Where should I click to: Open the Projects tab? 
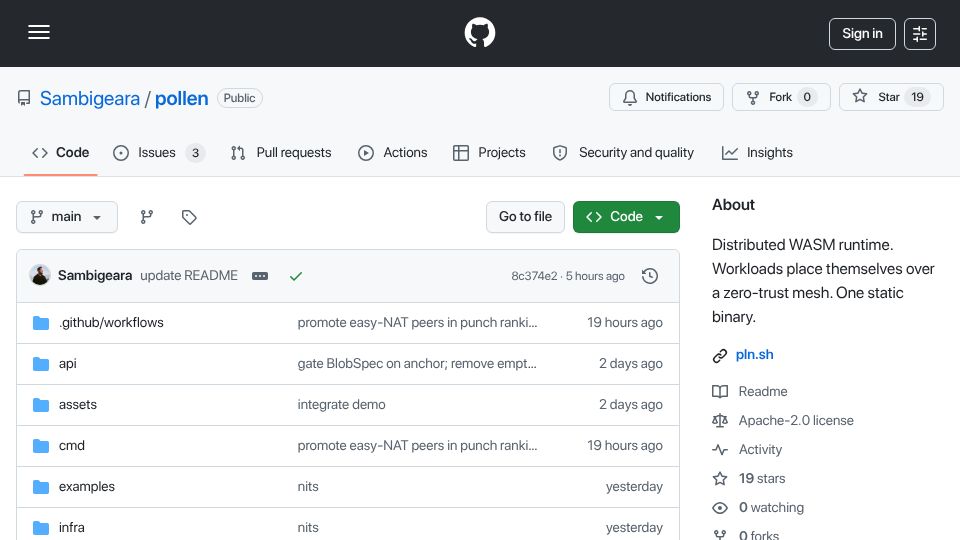tap(489, 152)
